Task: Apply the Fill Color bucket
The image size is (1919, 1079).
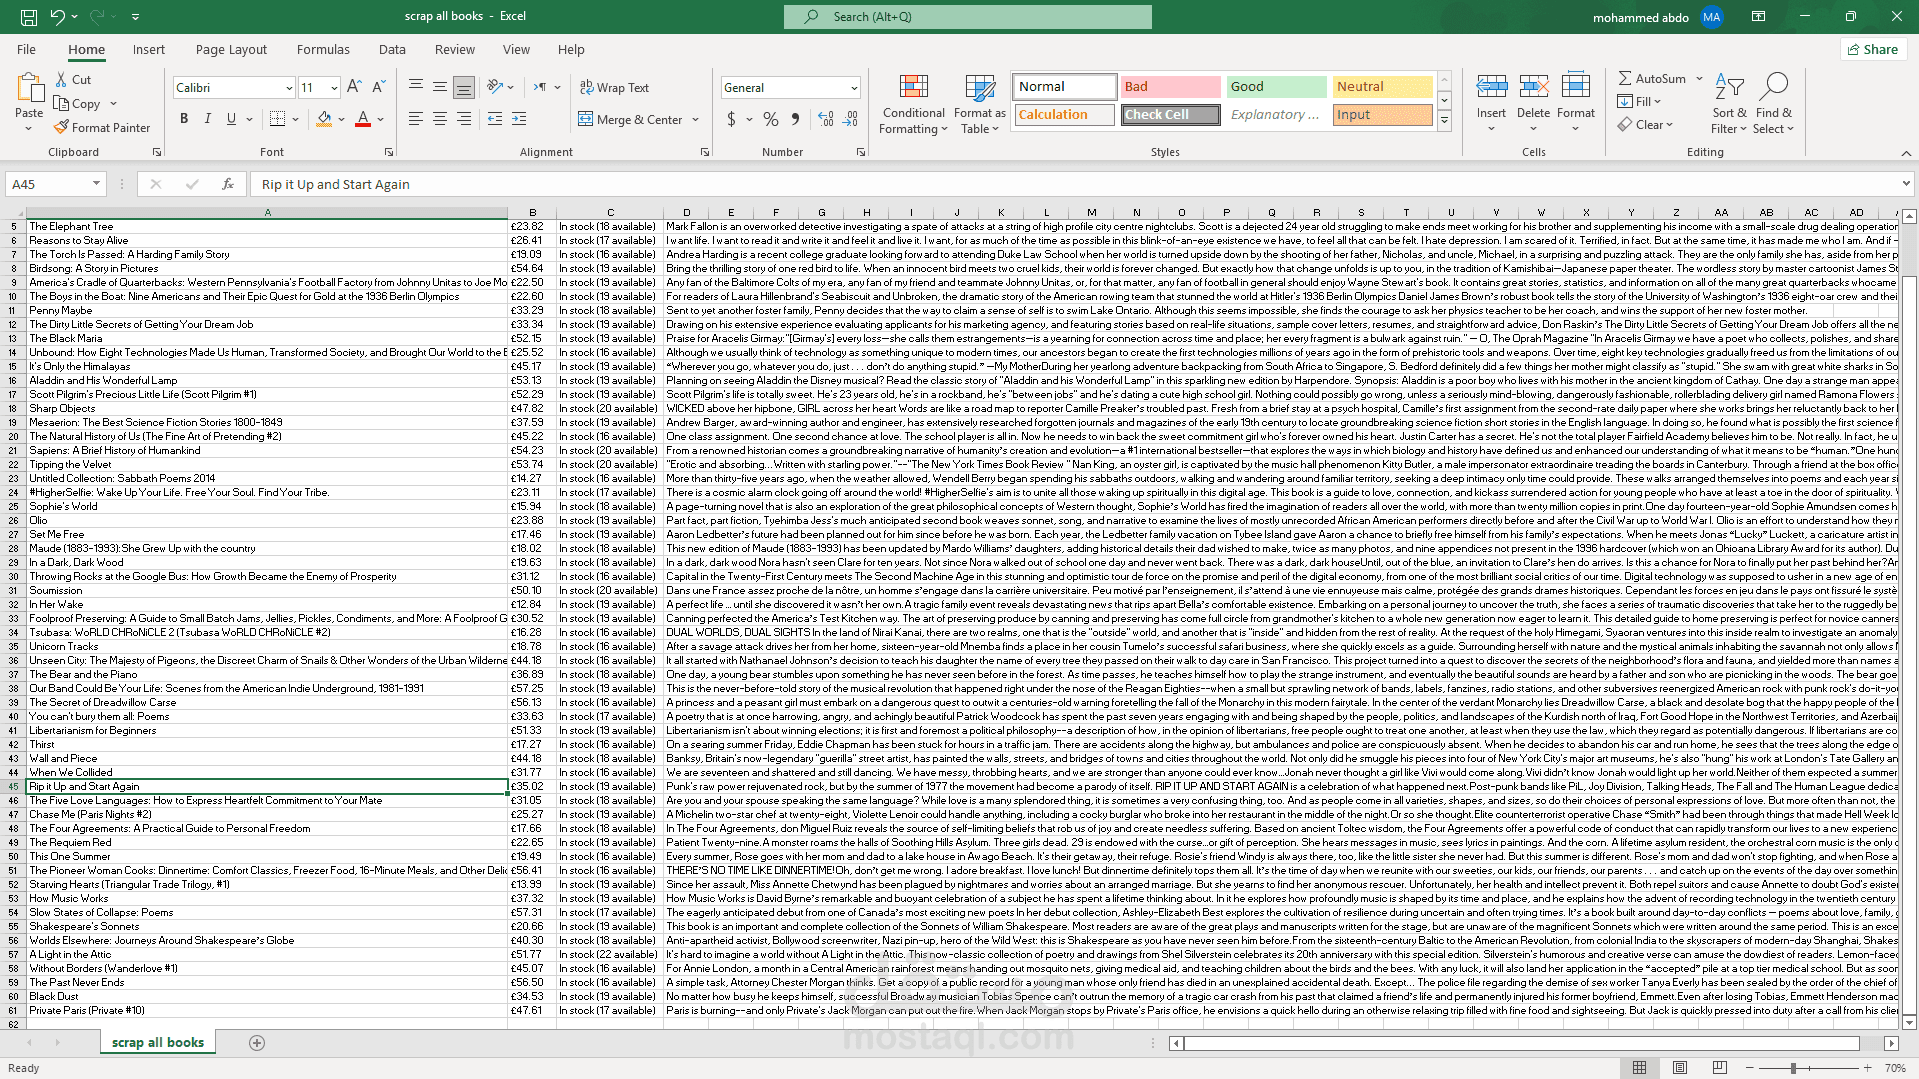Action: [324, 119]
